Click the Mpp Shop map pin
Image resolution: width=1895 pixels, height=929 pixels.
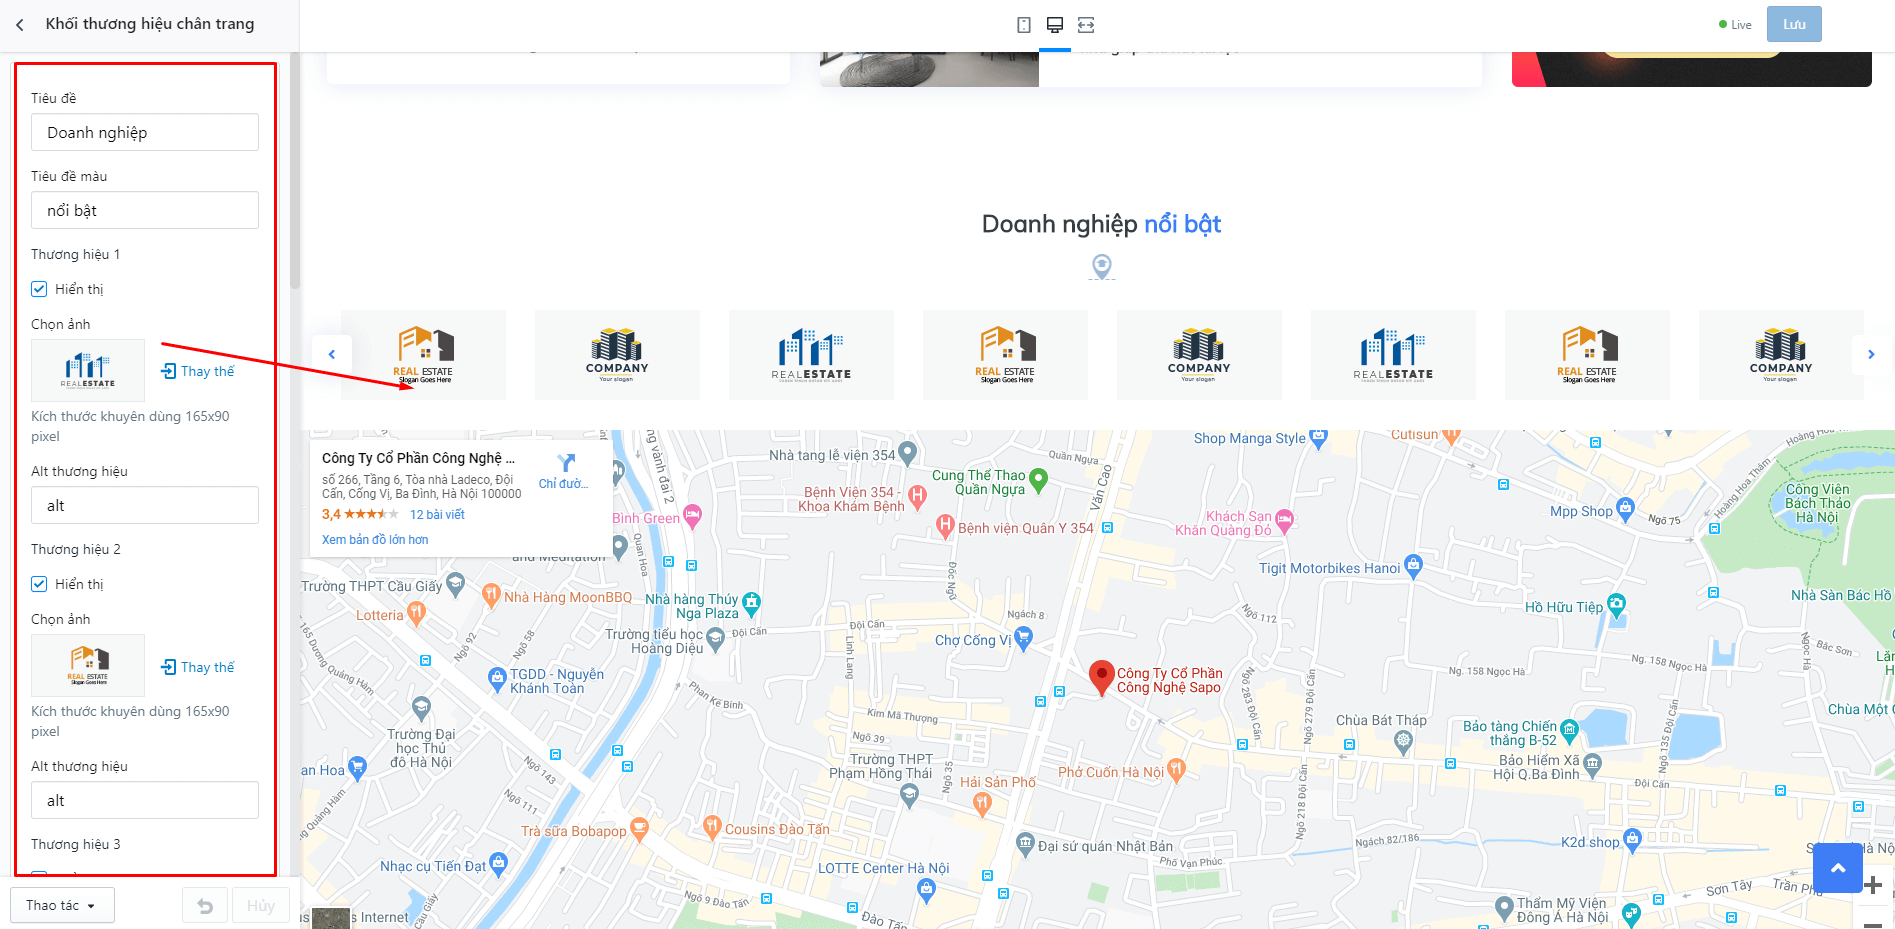point(1625,509)
